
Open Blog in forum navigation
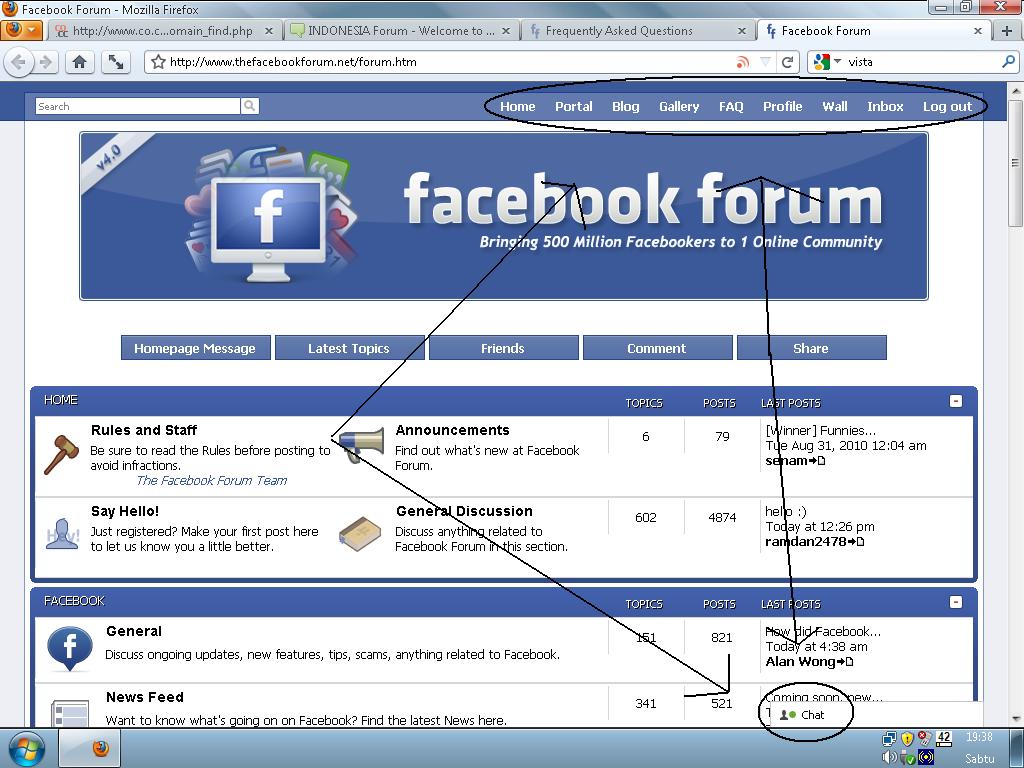point(626,106)
